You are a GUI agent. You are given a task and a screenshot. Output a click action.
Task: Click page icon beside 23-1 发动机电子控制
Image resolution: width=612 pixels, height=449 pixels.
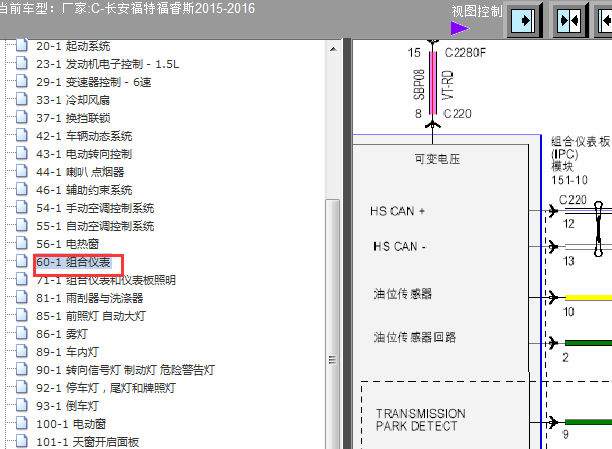pyautogui.click(x=22, y=63)
